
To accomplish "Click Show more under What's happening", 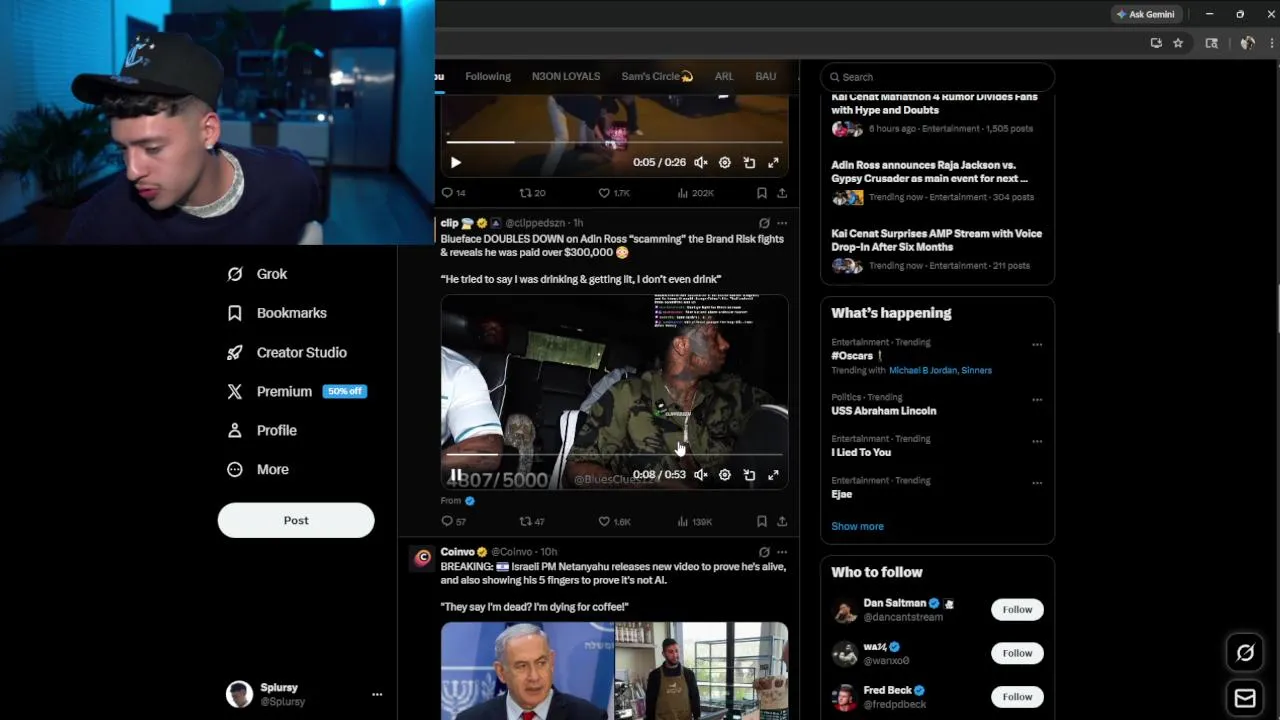I will pos(857,526).
